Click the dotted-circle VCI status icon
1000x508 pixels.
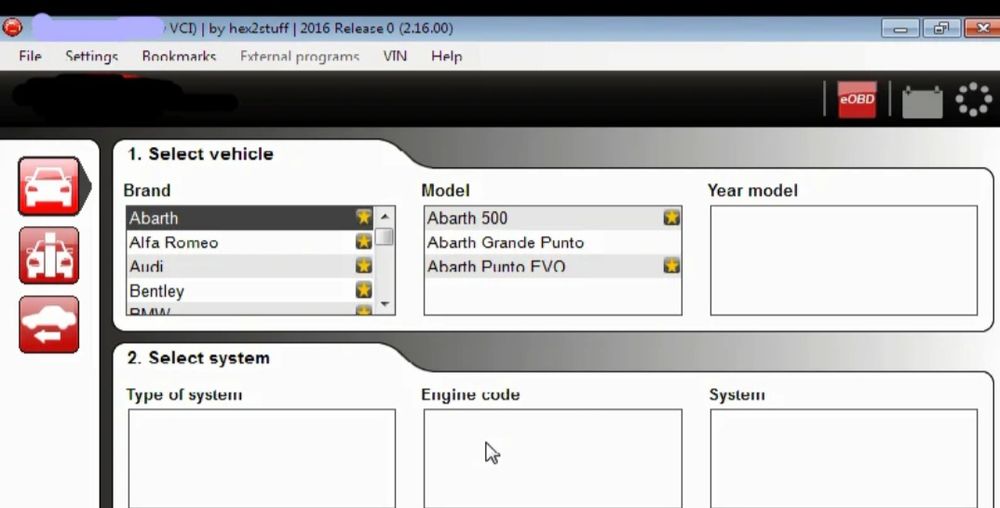[973, 99]
